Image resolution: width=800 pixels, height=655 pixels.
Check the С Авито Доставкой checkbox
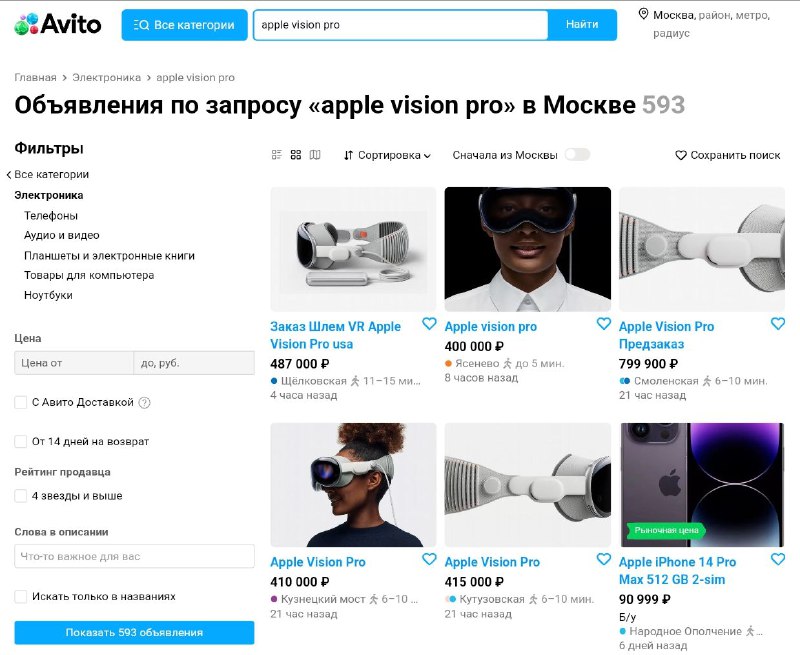[20, 402]
